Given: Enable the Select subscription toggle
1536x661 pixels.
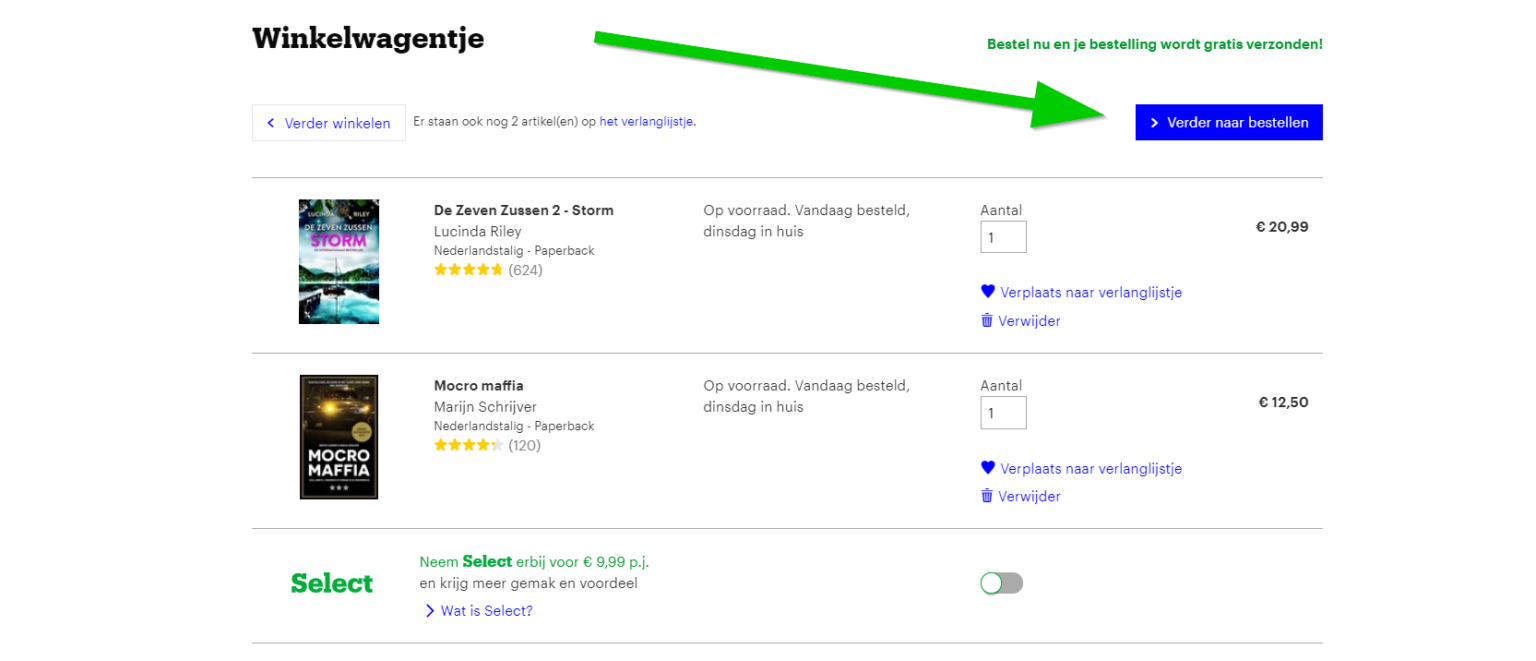Looking at the screenshot, I should 1000,583.
